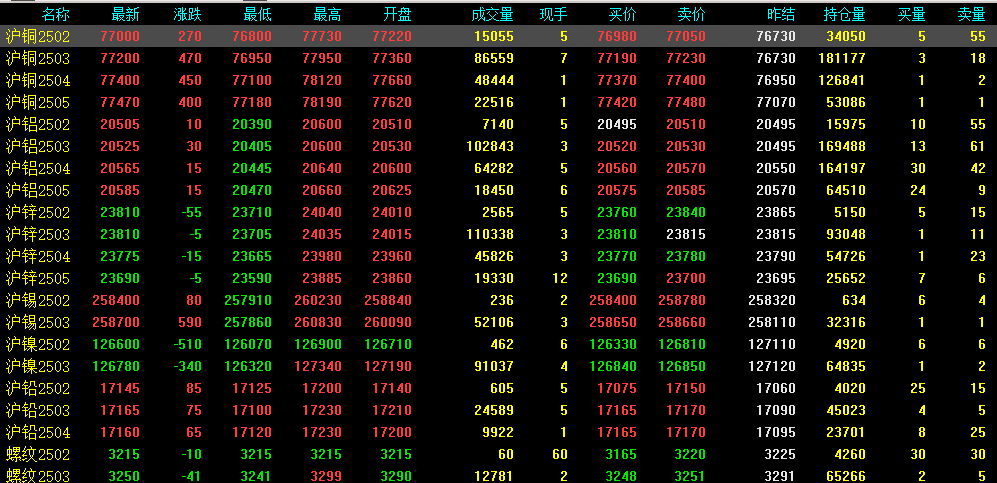Sort by 成交量 column header
The height and width of the screenshot is (483, 997).
[492, 15]
